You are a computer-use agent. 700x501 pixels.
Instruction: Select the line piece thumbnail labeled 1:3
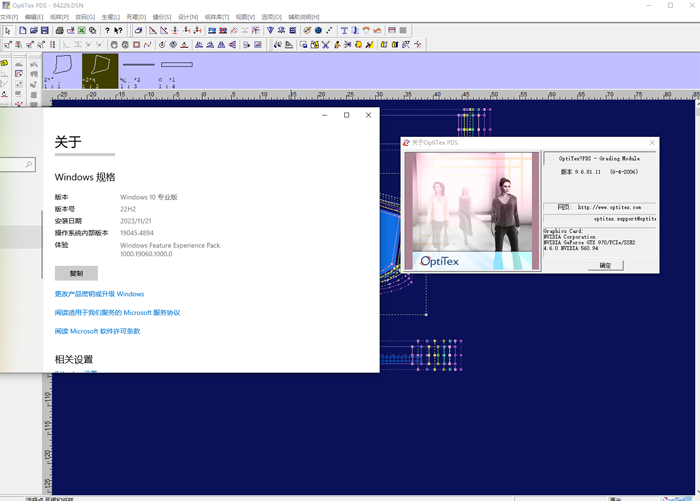[x=138, y=71]
